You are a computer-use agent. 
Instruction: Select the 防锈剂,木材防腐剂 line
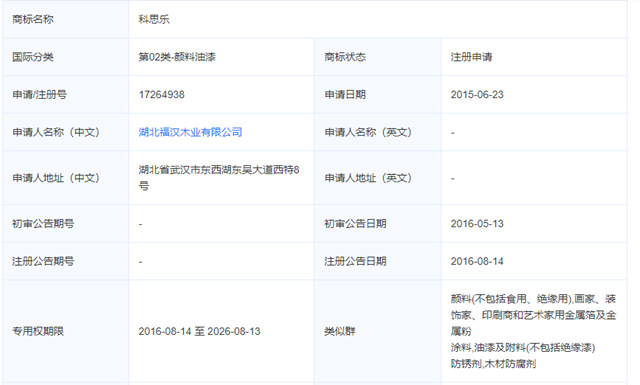pos(493,364)
